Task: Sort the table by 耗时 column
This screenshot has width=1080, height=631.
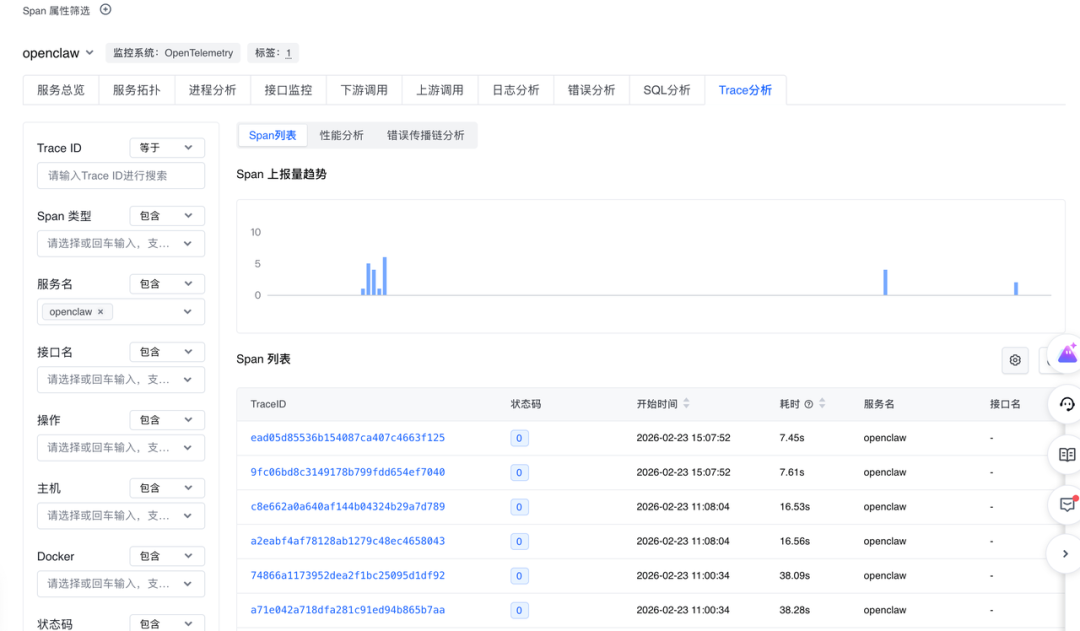Action: (822, 404)
